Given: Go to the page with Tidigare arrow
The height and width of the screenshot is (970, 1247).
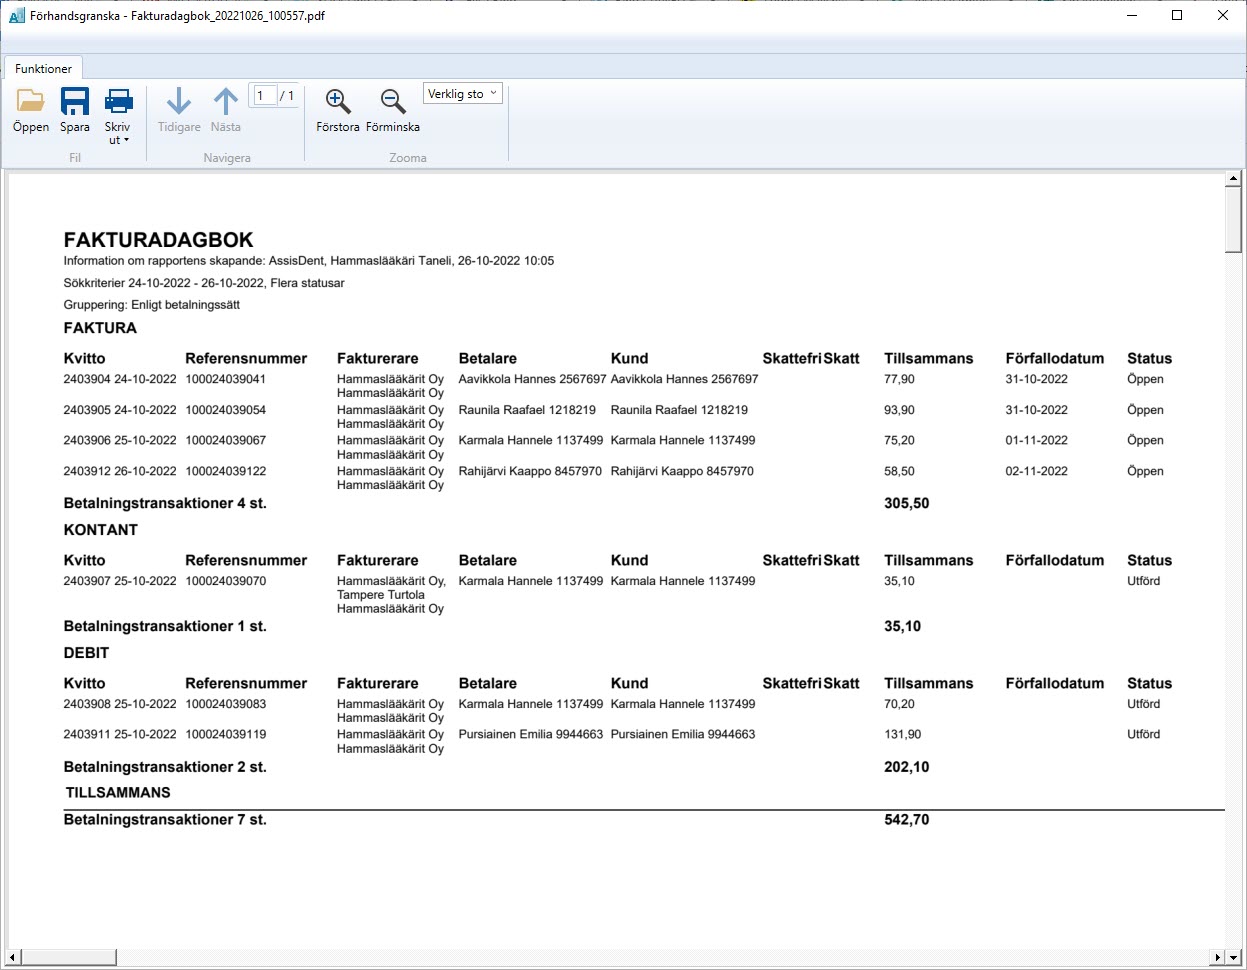Looking at the screenshot, I should [179, 110].
